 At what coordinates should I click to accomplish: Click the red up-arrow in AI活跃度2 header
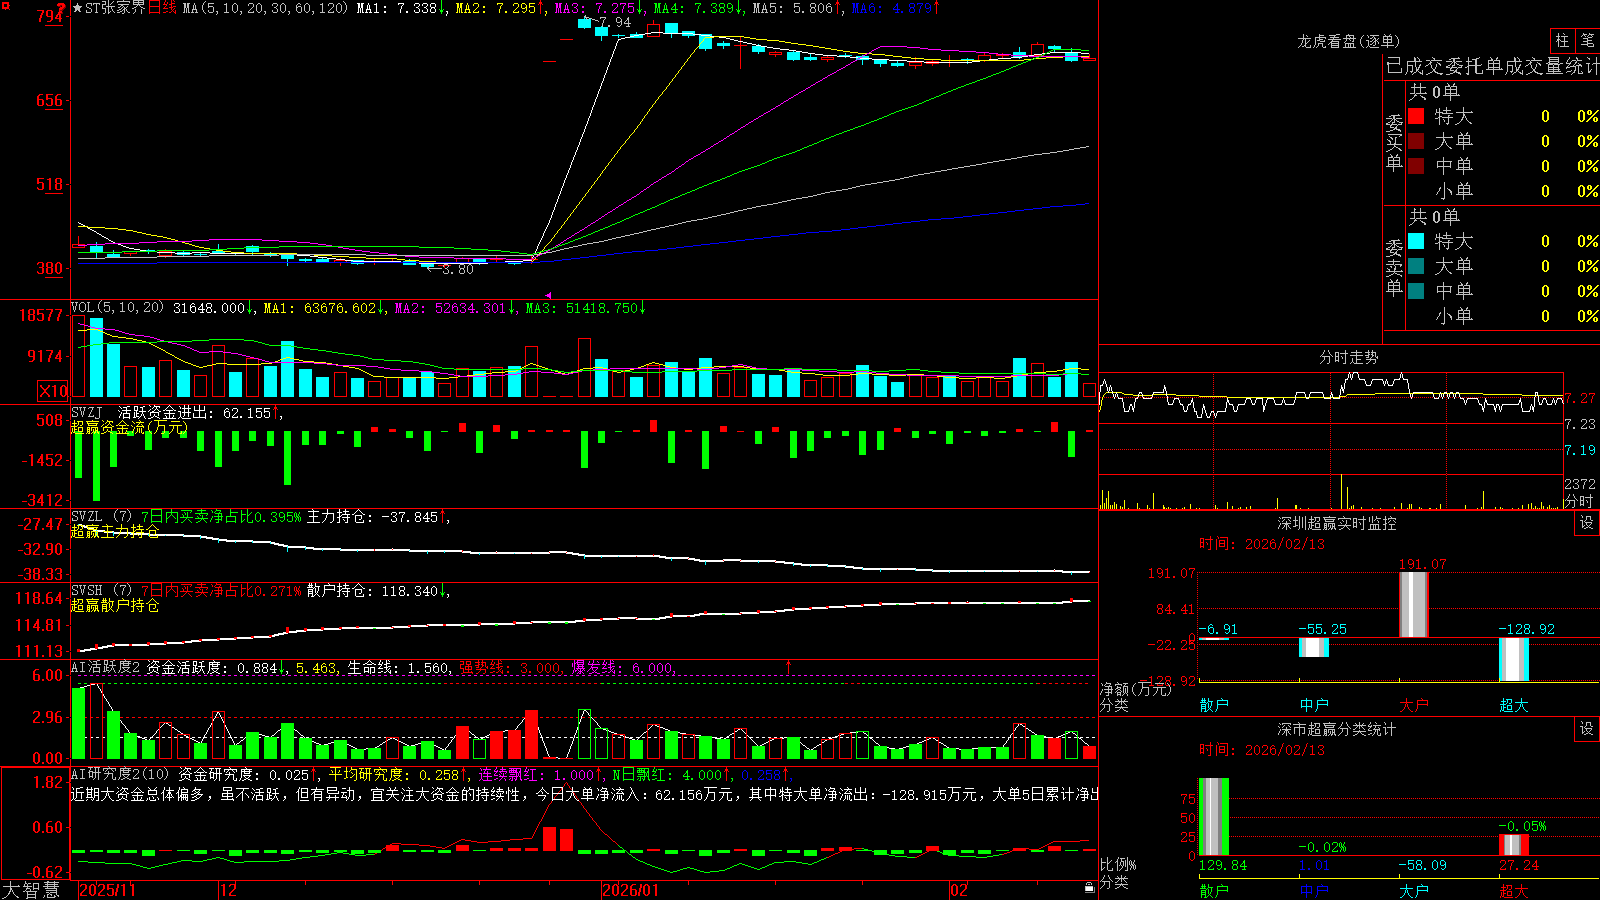(x=789, y=666)
